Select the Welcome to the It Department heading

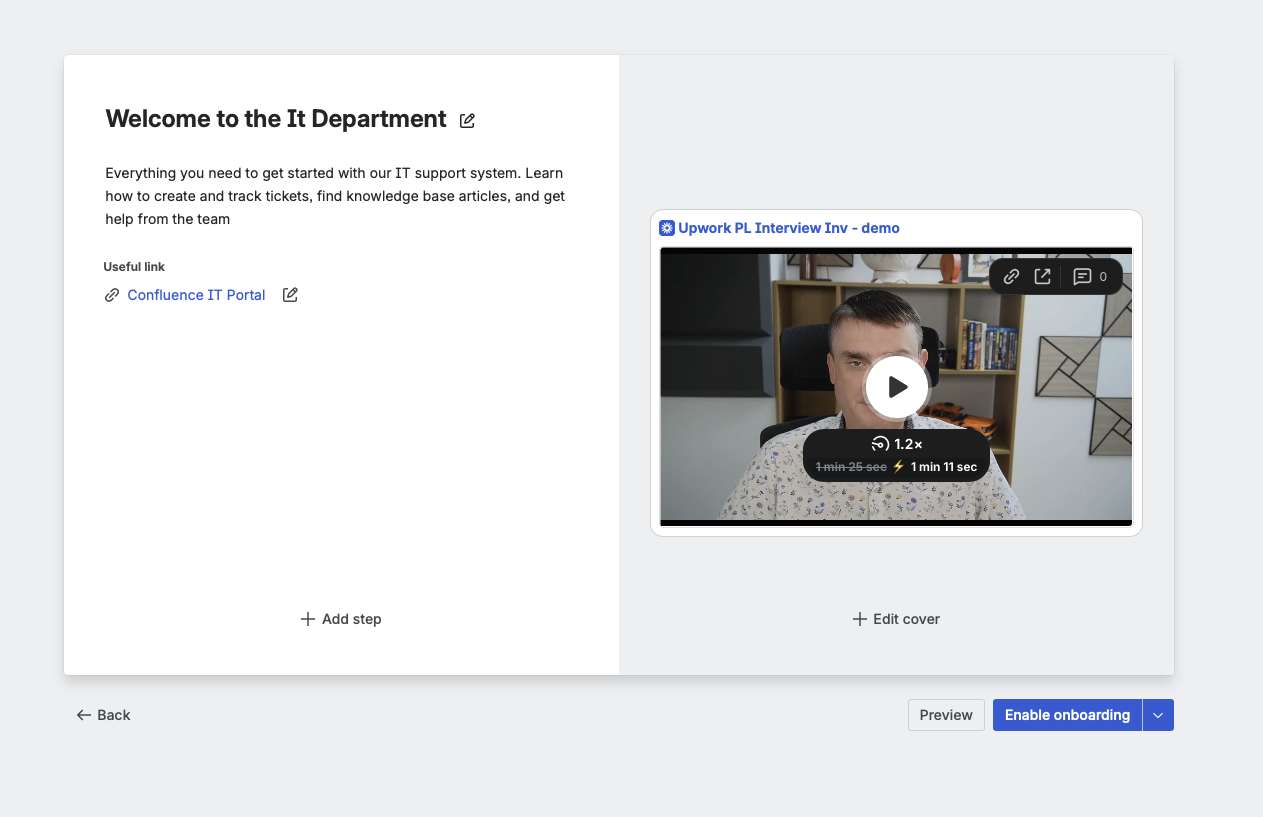tap(276, 119)
